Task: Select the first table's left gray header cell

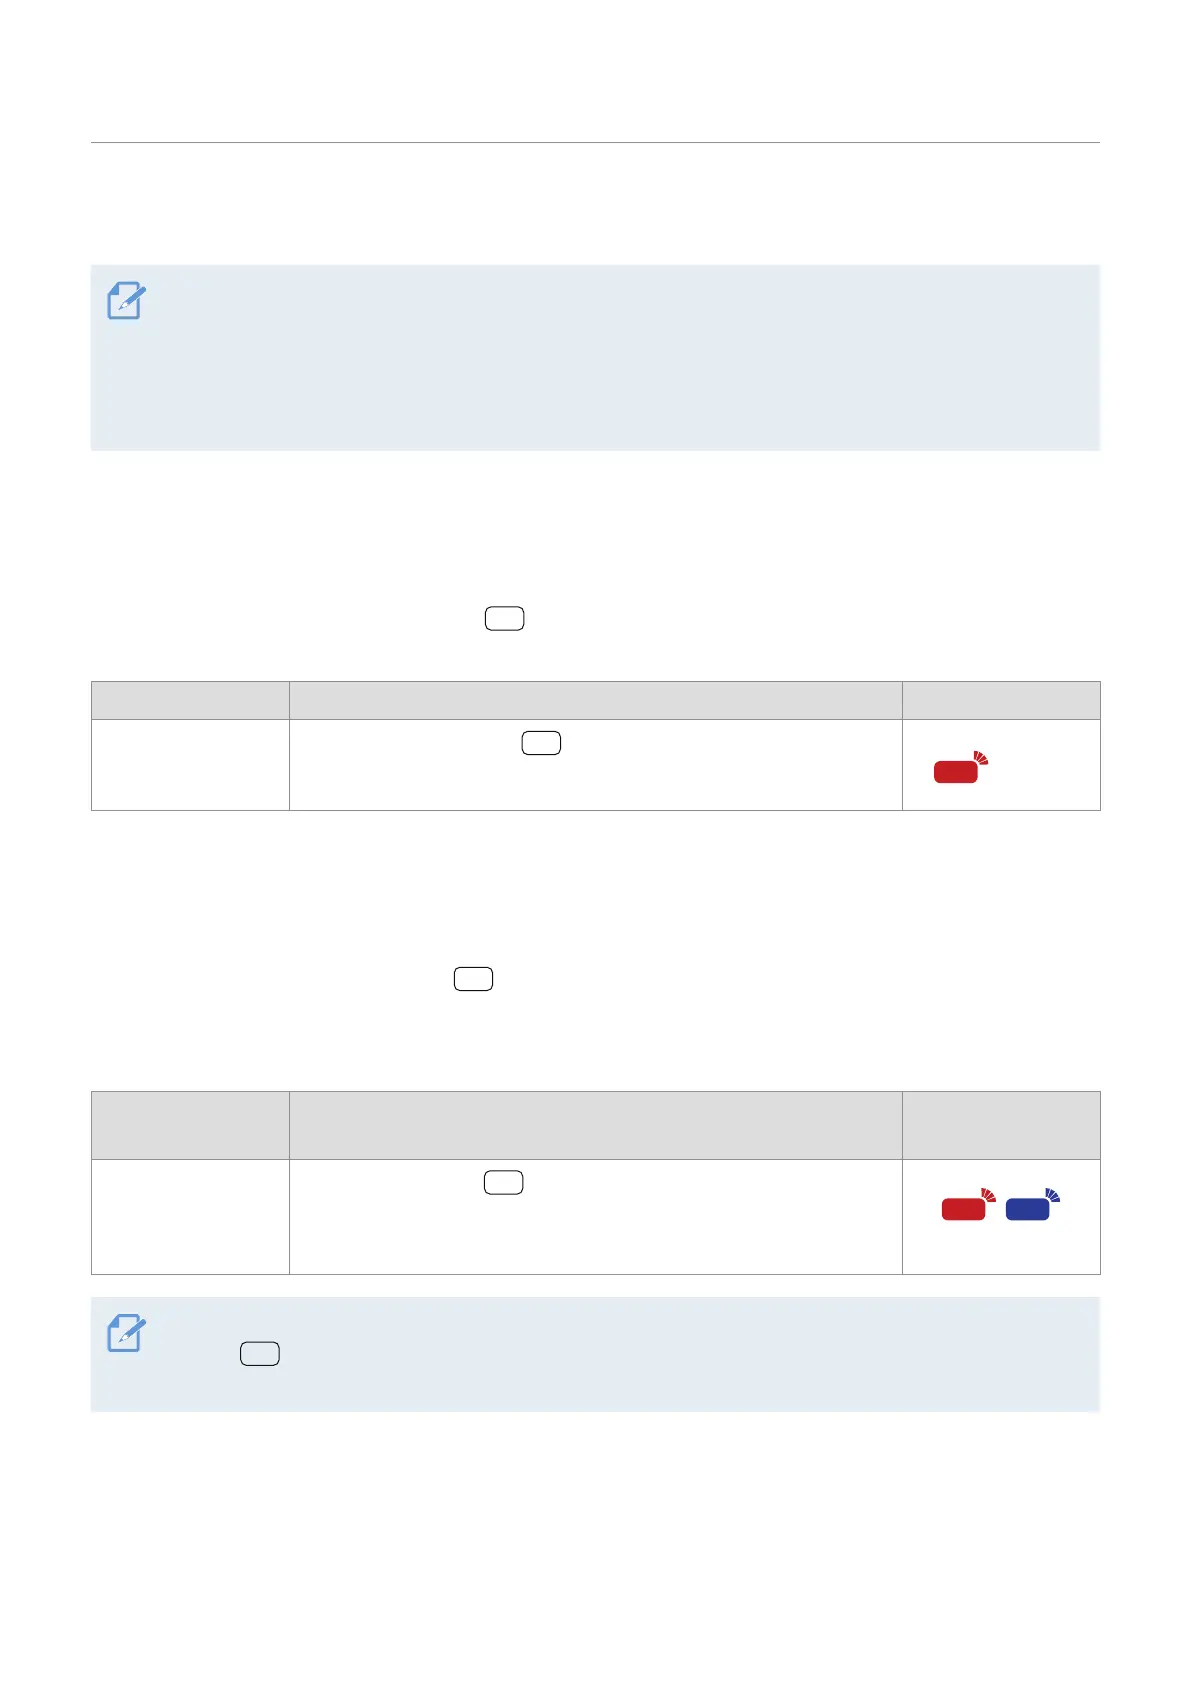Action: pyautogui.click(x=190, y=701)
